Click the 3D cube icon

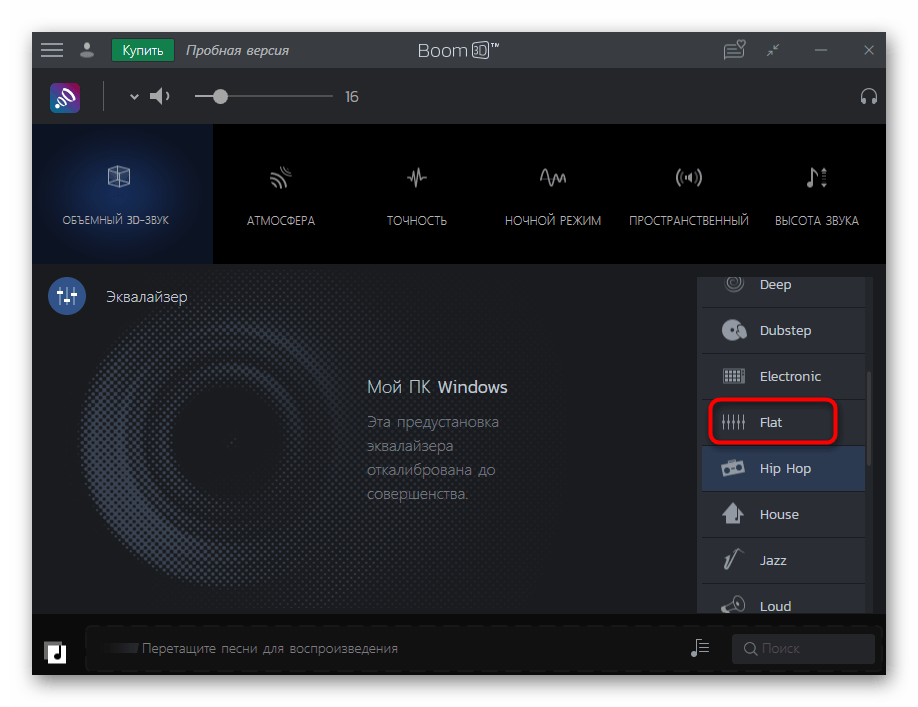tap(119, 177)
